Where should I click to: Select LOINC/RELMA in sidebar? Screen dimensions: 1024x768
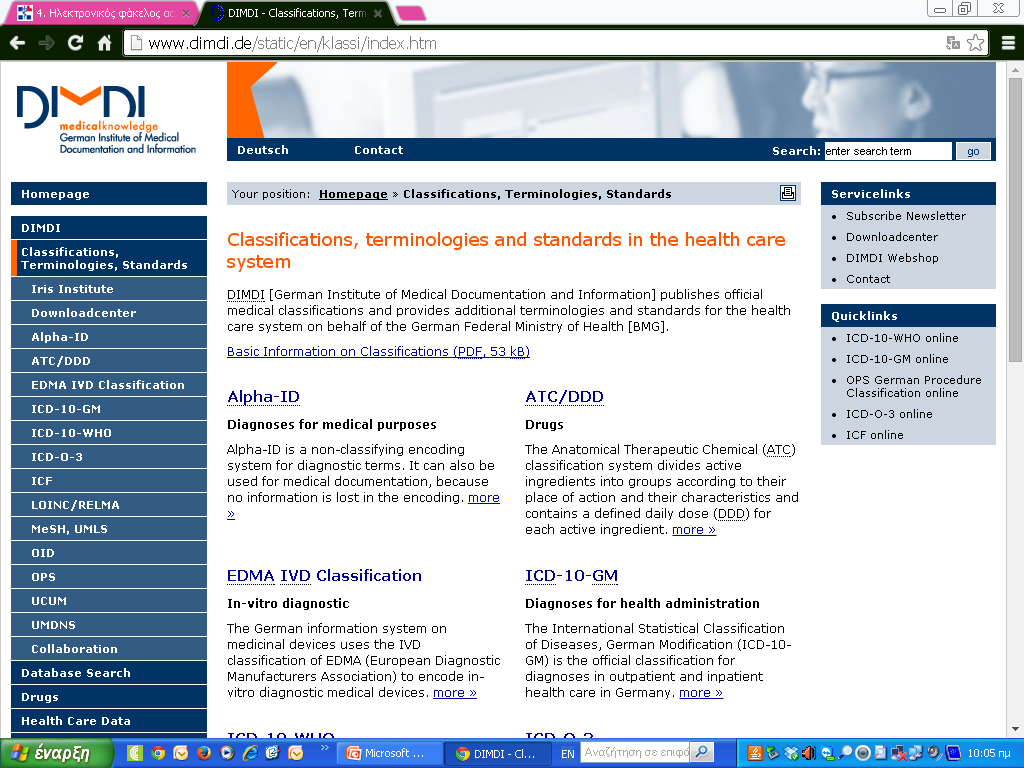109,505
